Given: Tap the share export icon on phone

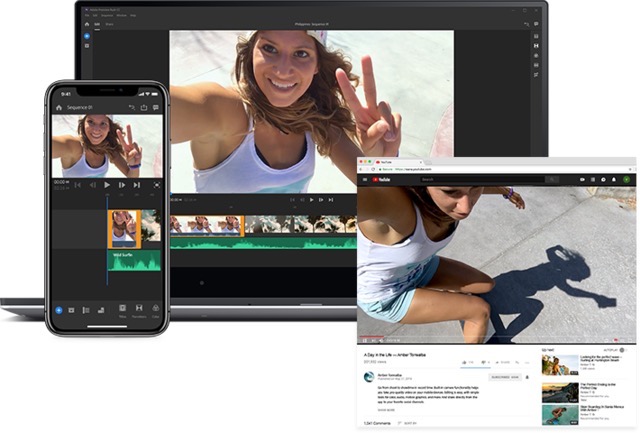Looking at the screenshot, I should click(143, 107).
